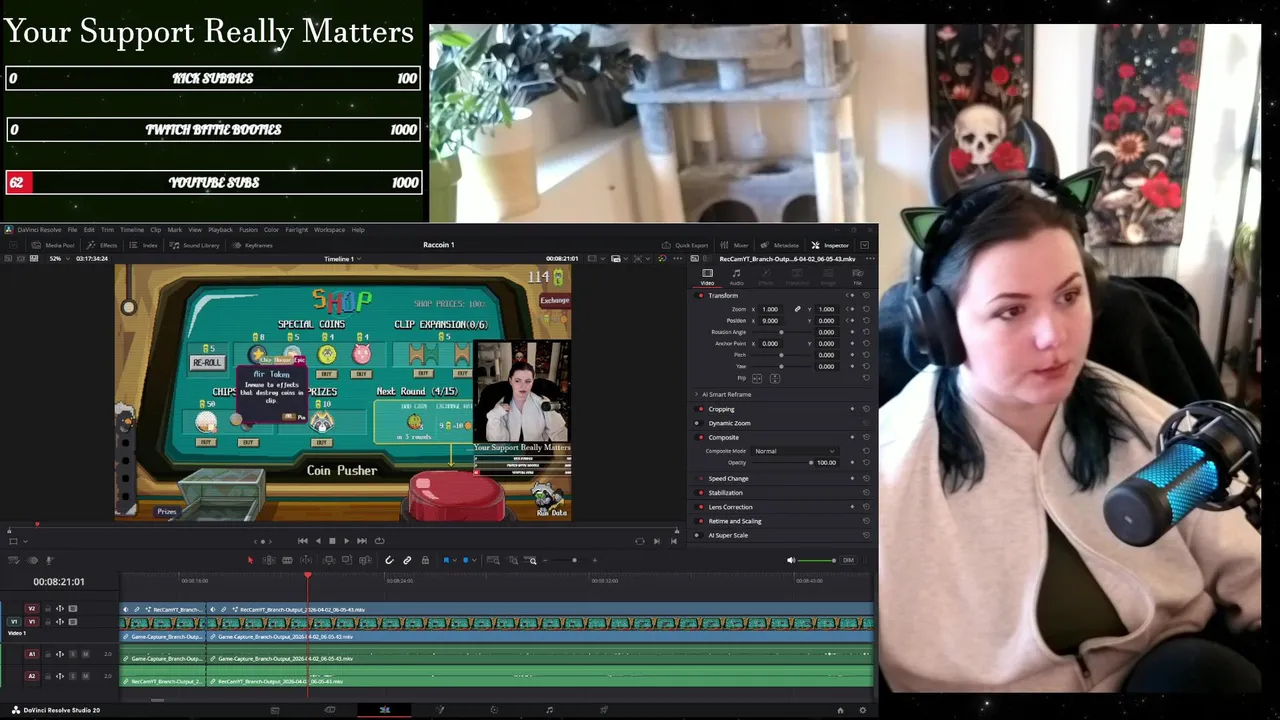
Task: Reset the Transform section
Action: (x=866, y=295)
